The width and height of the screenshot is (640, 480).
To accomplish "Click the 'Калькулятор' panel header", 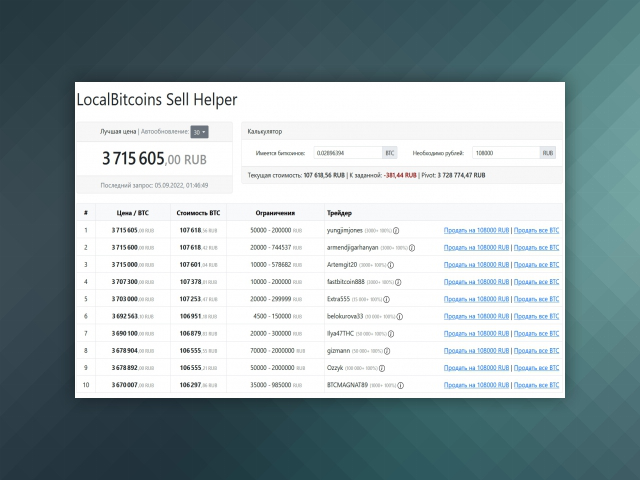I will point(264,131).
